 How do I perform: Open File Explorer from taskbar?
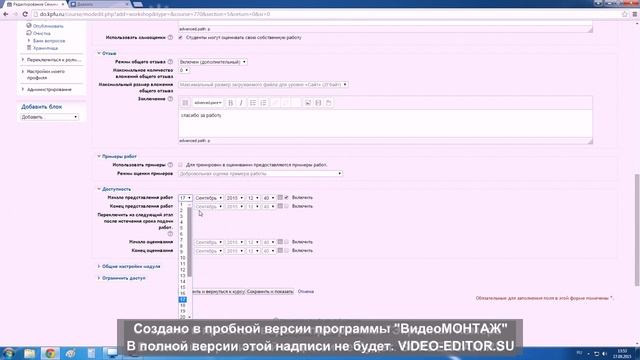(29, 353)
